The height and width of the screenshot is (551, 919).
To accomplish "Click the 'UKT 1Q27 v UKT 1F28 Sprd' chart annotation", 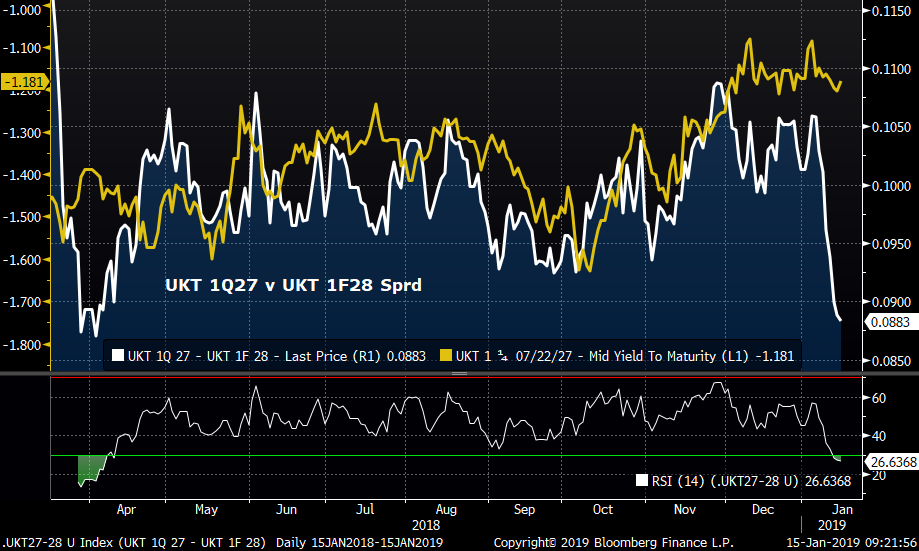I will pyautogui.click(x=293, y=285).
